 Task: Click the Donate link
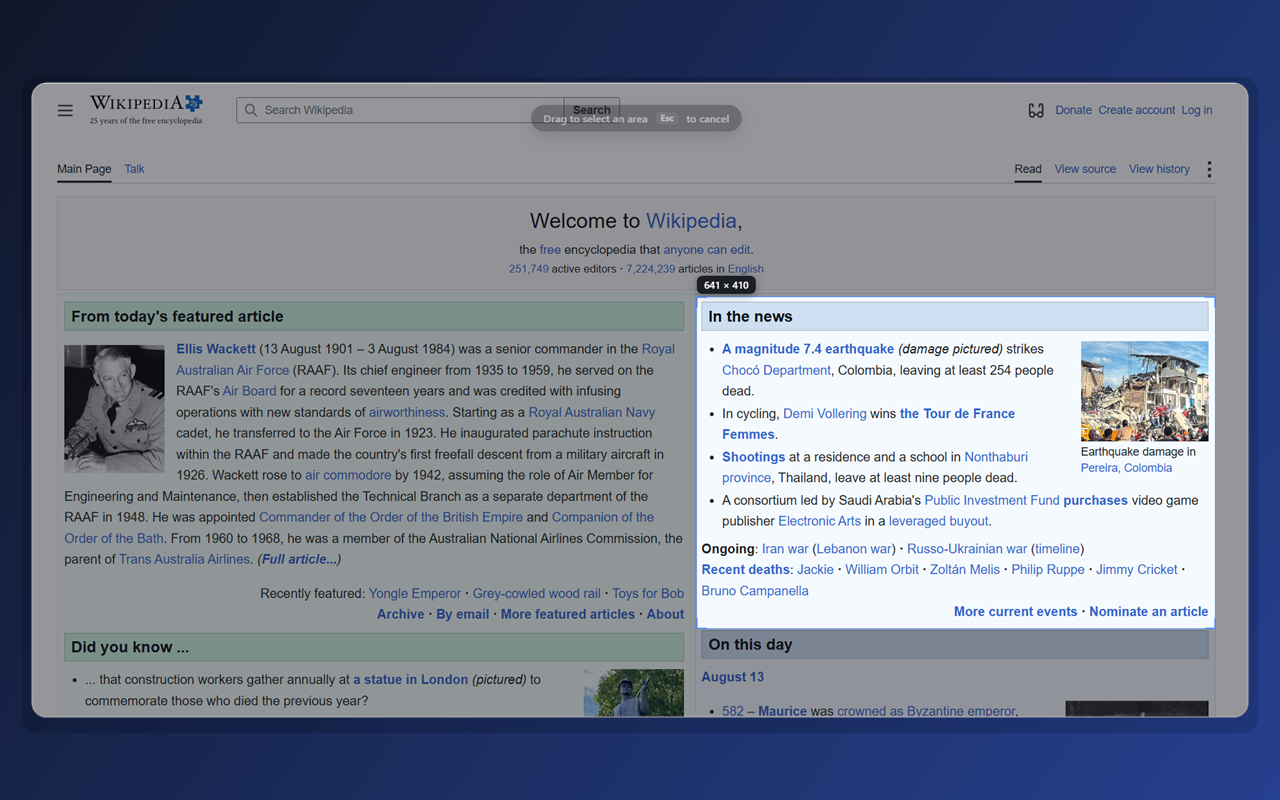click(1073, 110)
